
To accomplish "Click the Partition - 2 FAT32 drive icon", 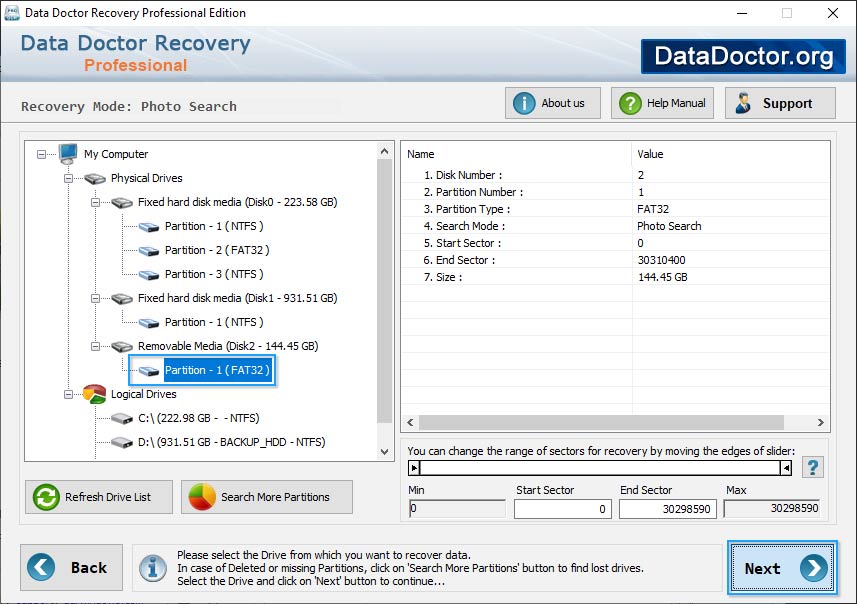I will point(149,251).
